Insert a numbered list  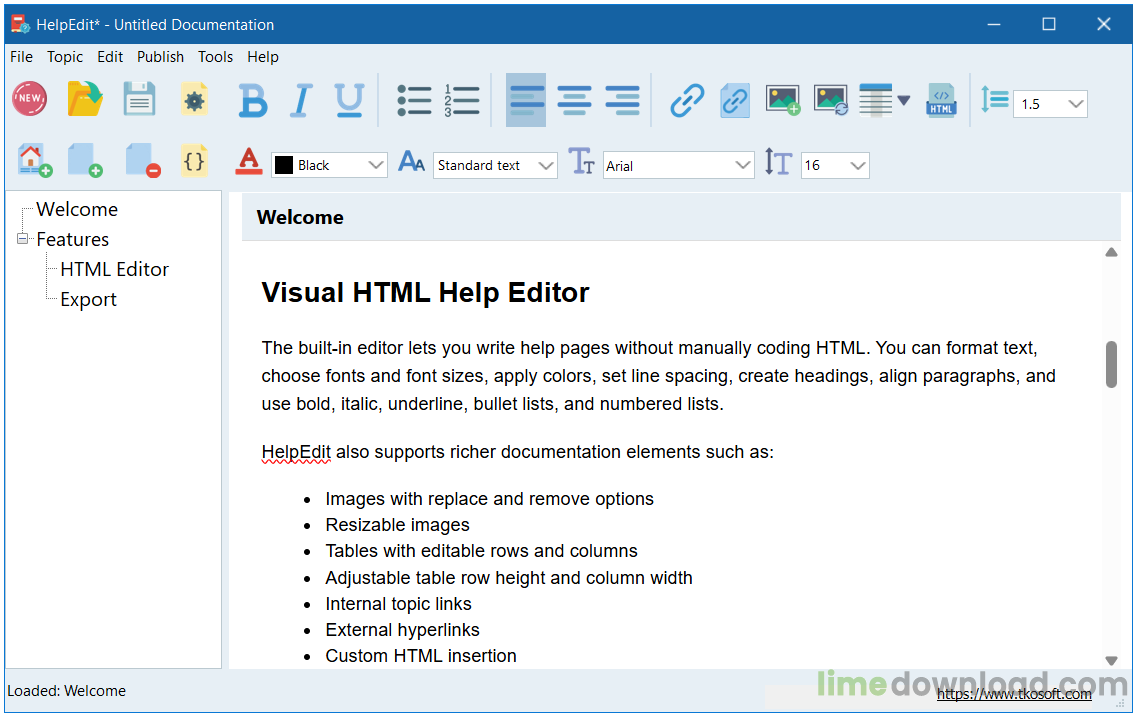click(462, 101)
